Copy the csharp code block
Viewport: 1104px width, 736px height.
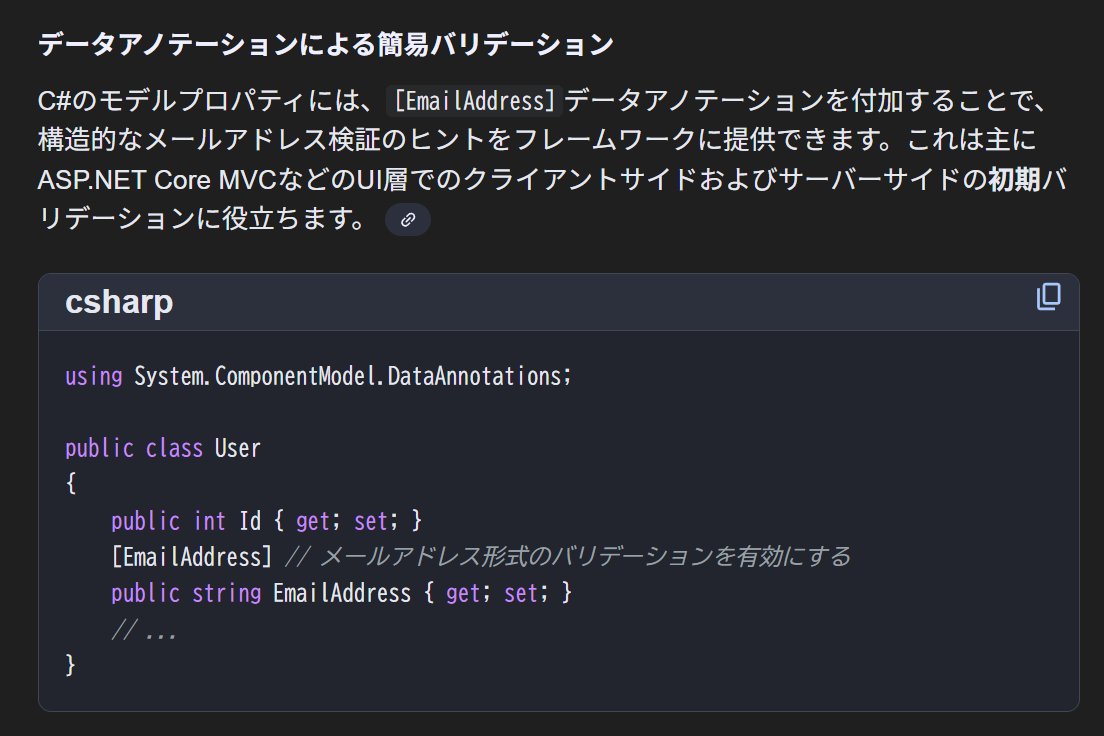(1048, 297)
